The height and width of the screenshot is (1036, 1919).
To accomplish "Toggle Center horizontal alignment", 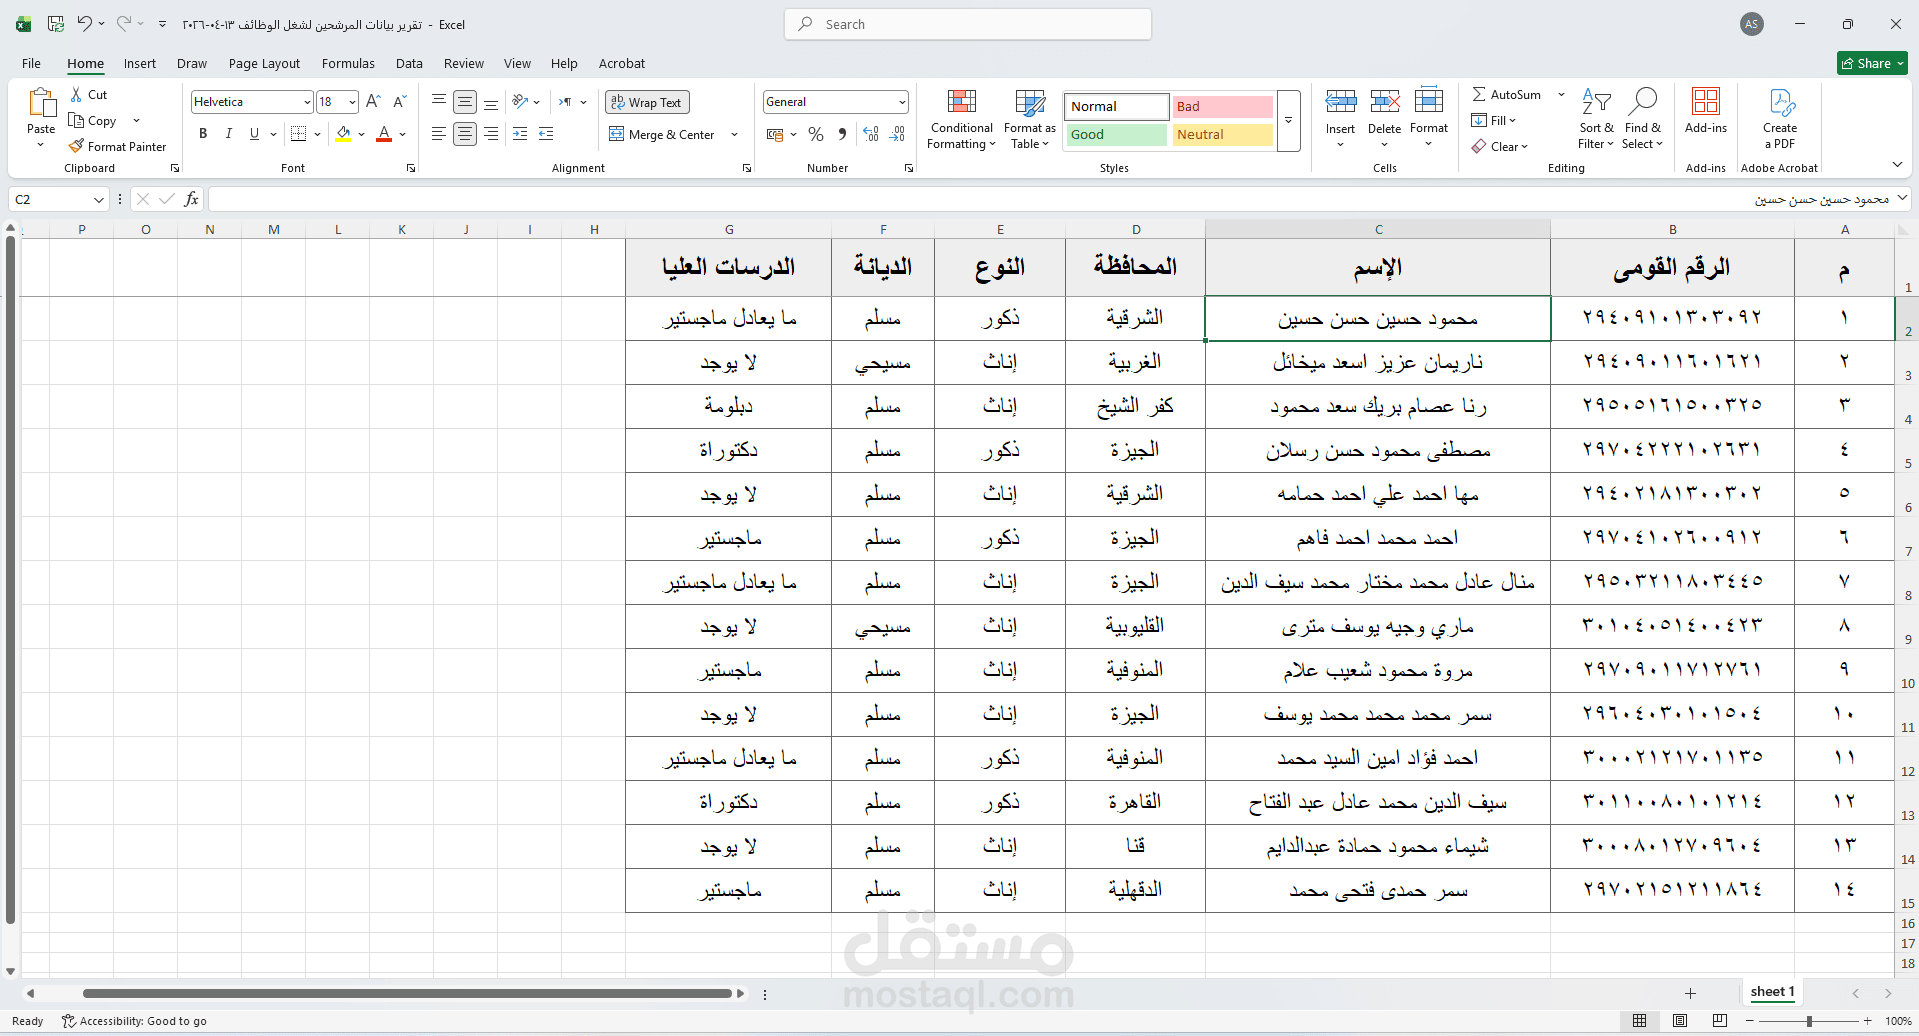I will point(465,133).
